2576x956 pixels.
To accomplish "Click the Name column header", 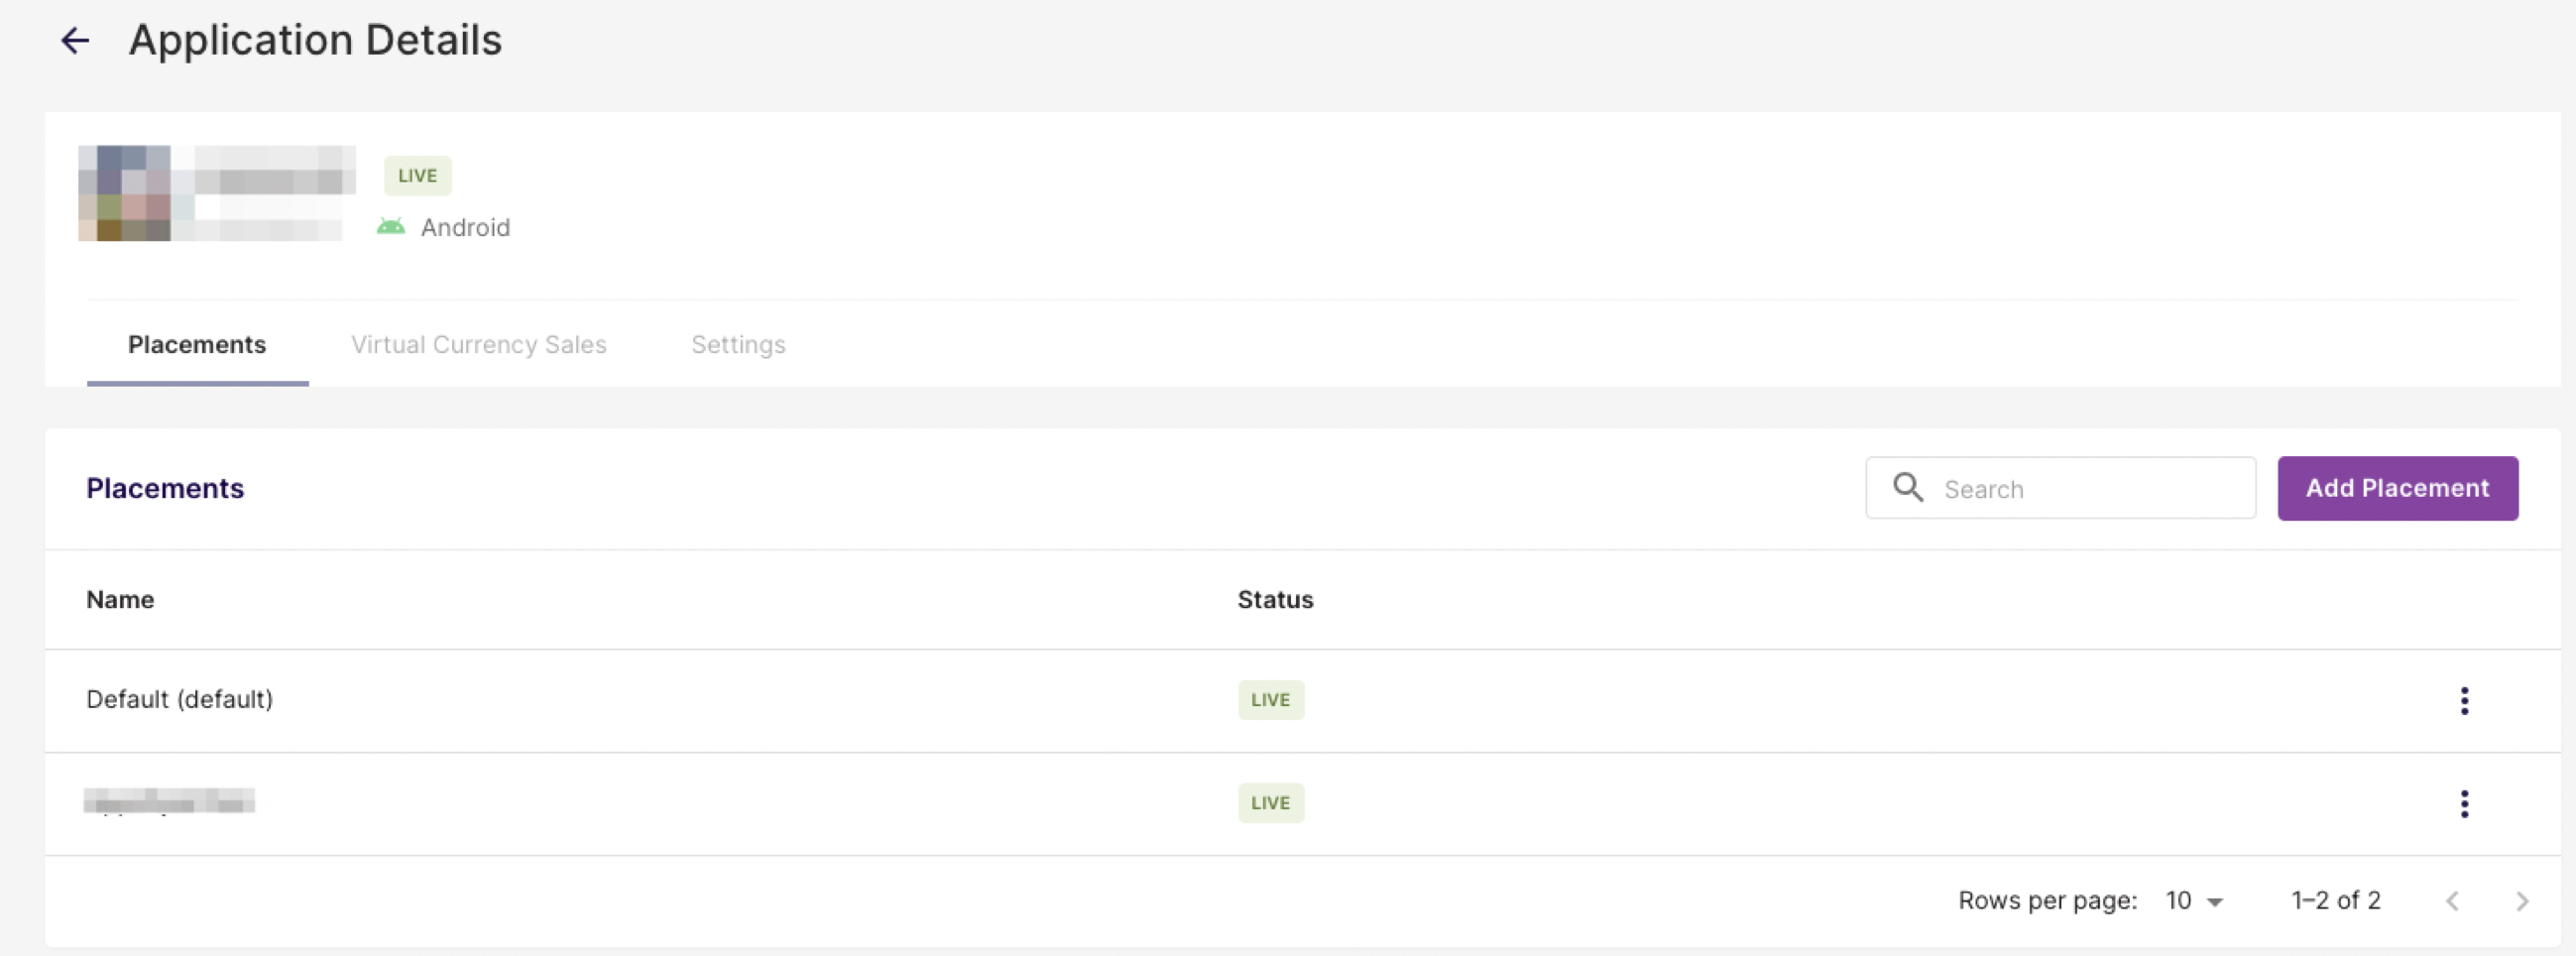I will click(120, 600).
